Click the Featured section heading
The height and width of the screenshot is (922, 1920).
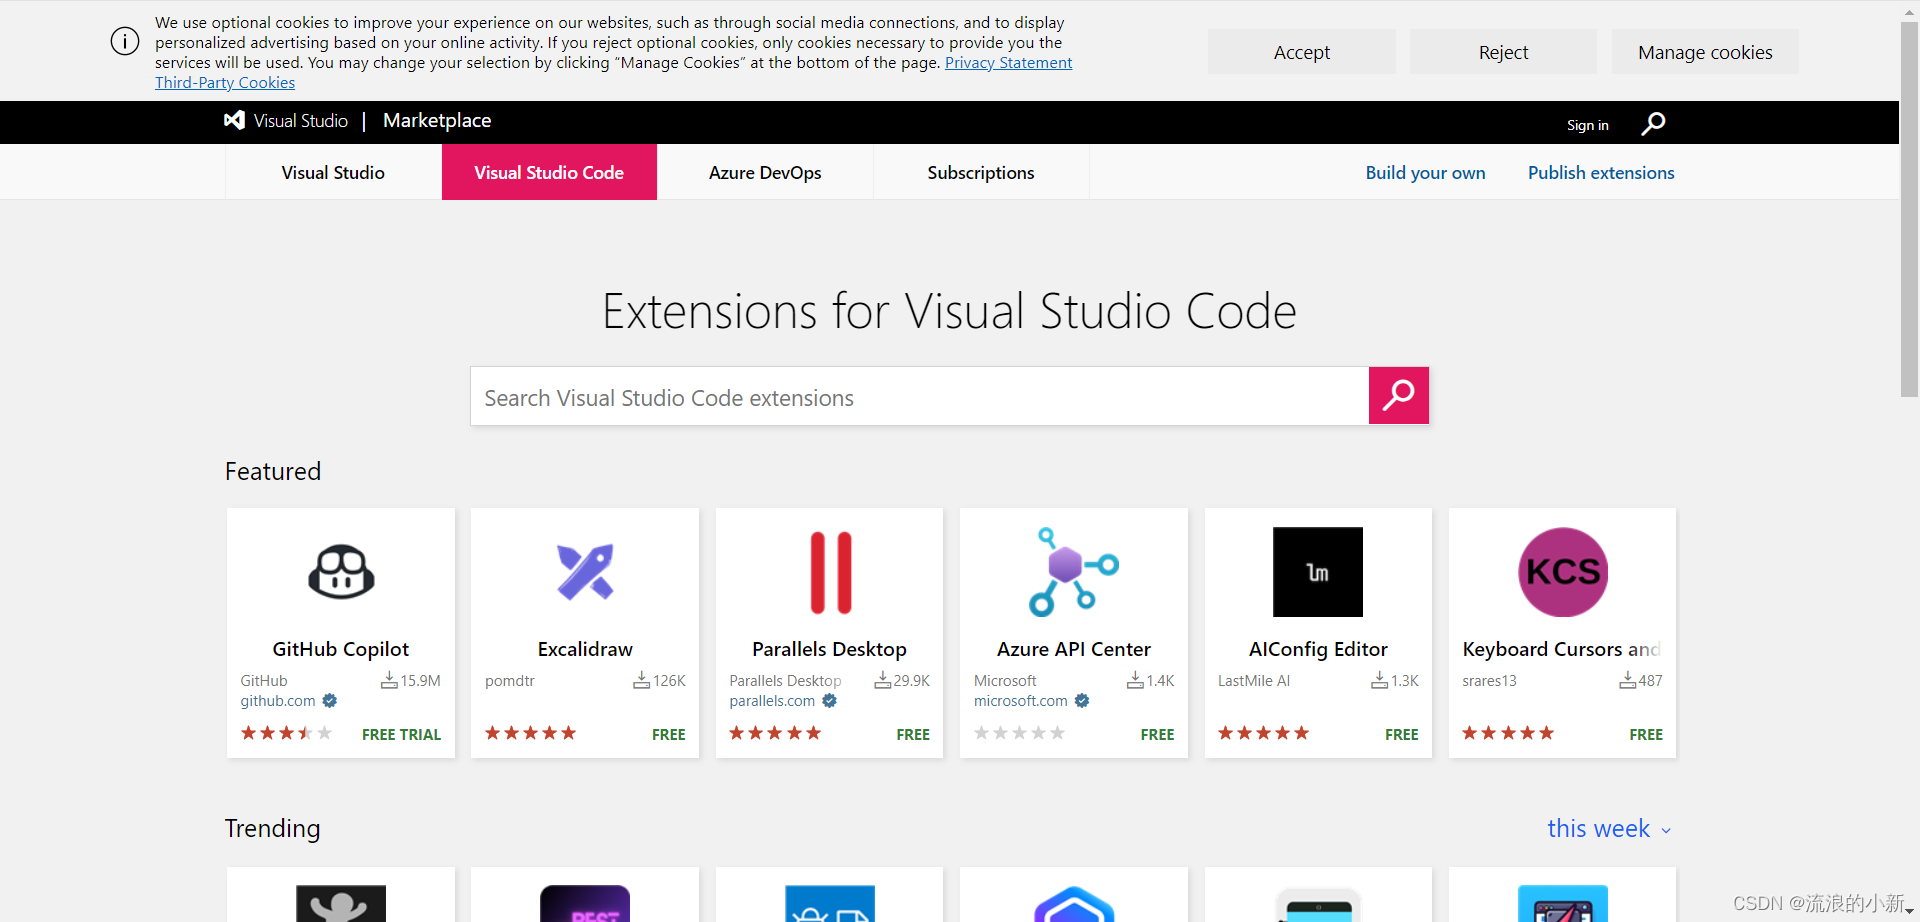point(273,471)
